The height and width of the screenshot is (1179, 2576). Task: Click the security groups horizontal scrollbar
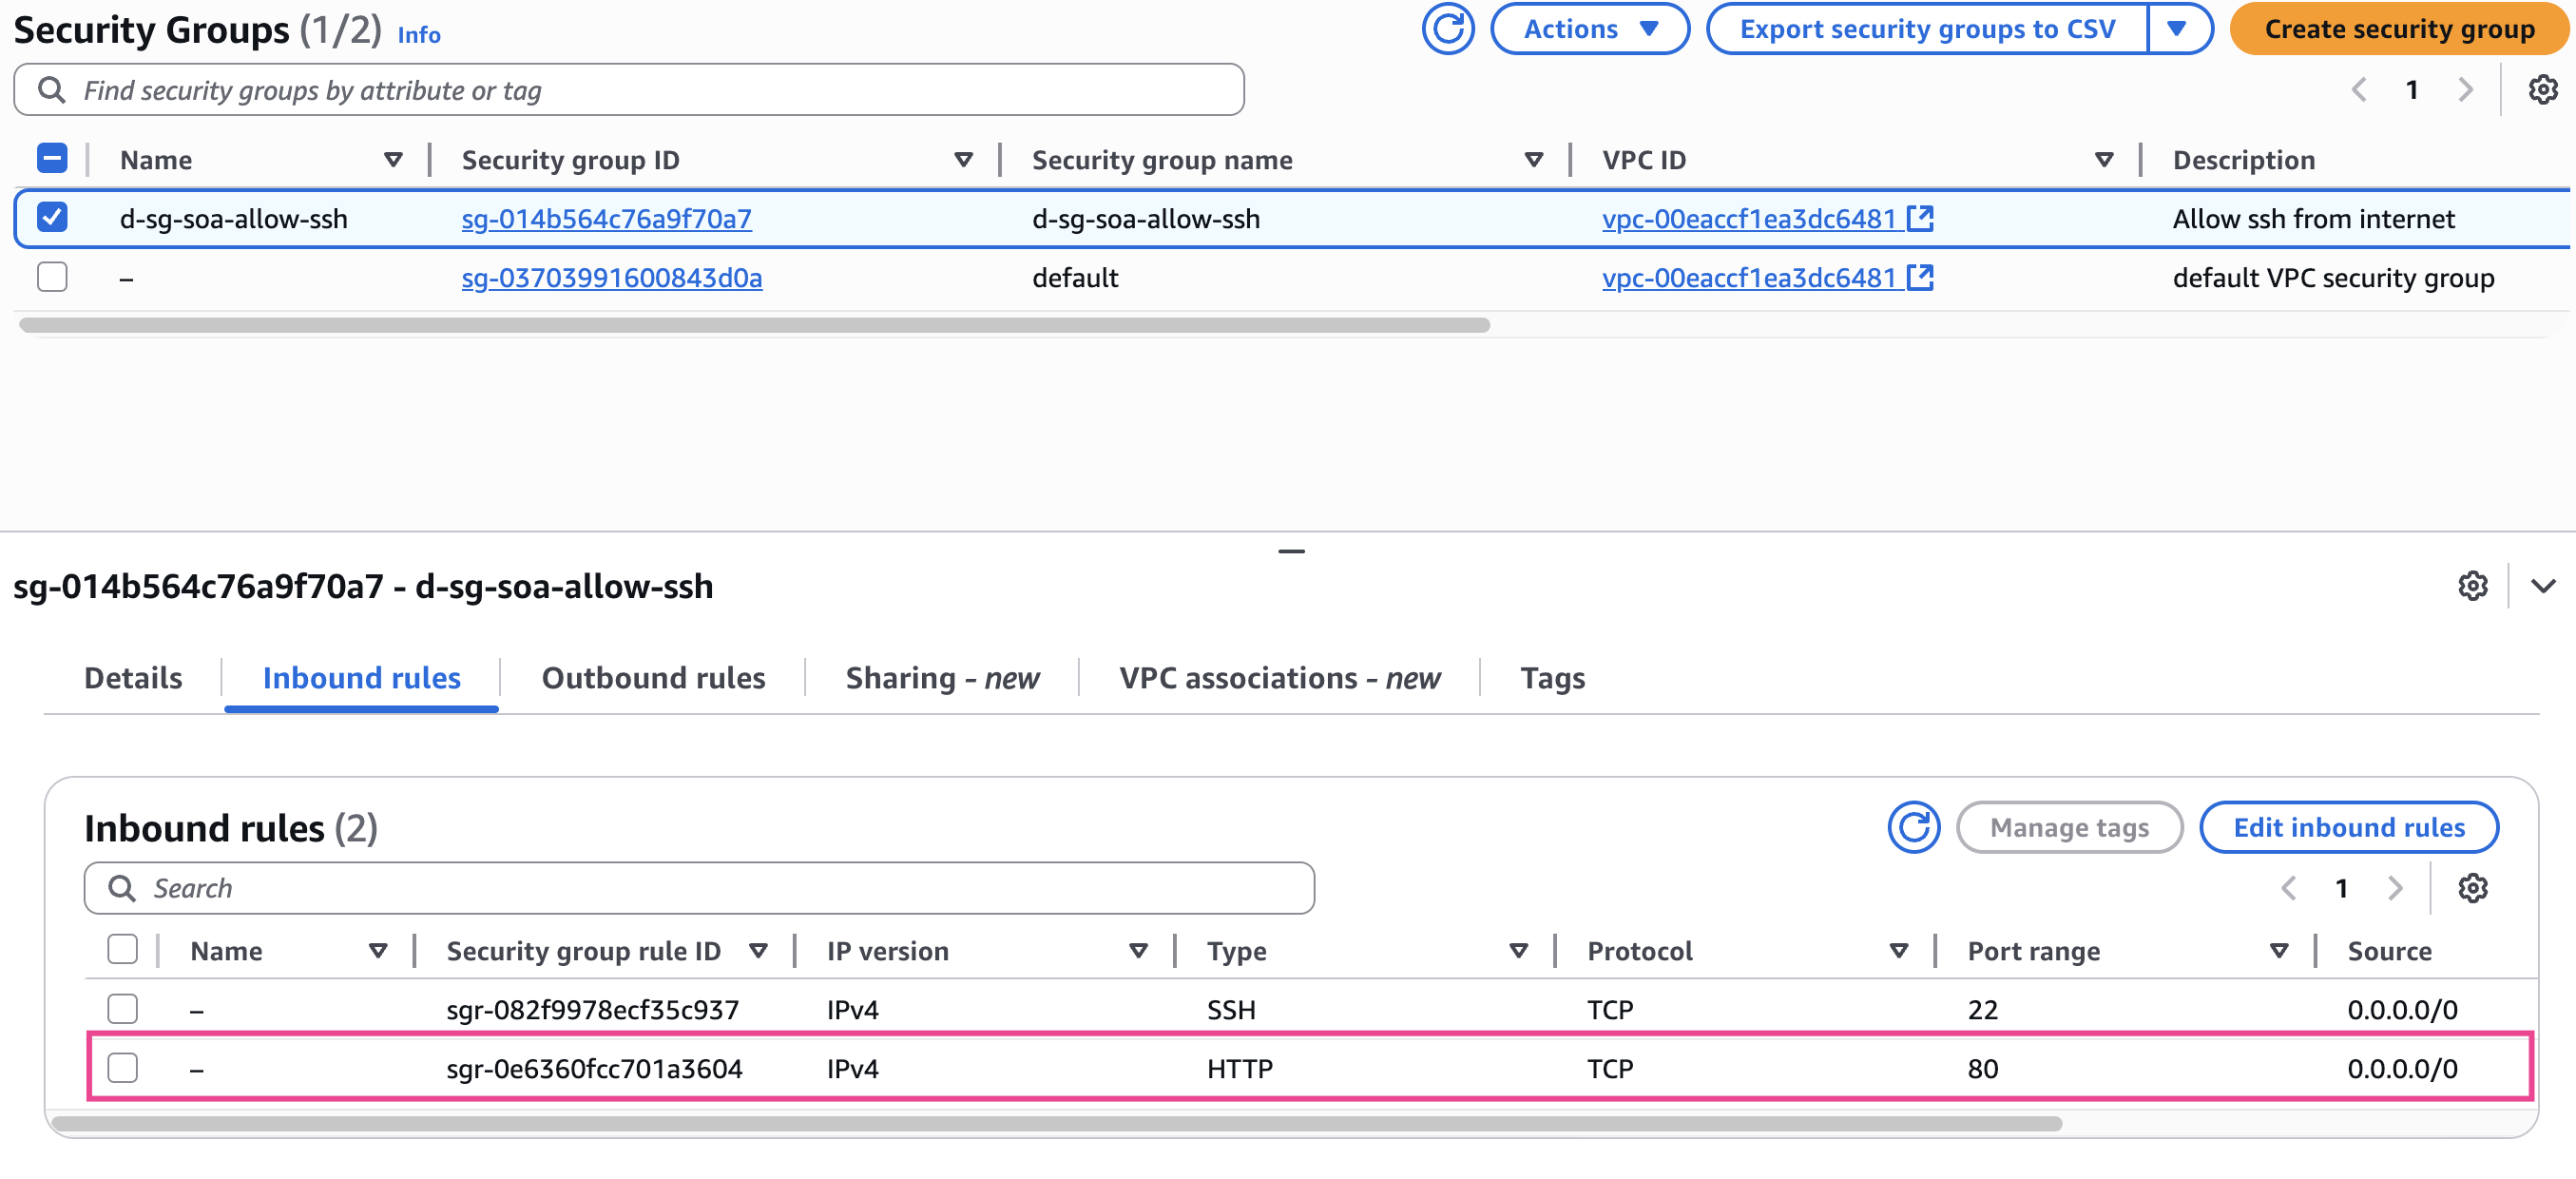click(754, 325)
